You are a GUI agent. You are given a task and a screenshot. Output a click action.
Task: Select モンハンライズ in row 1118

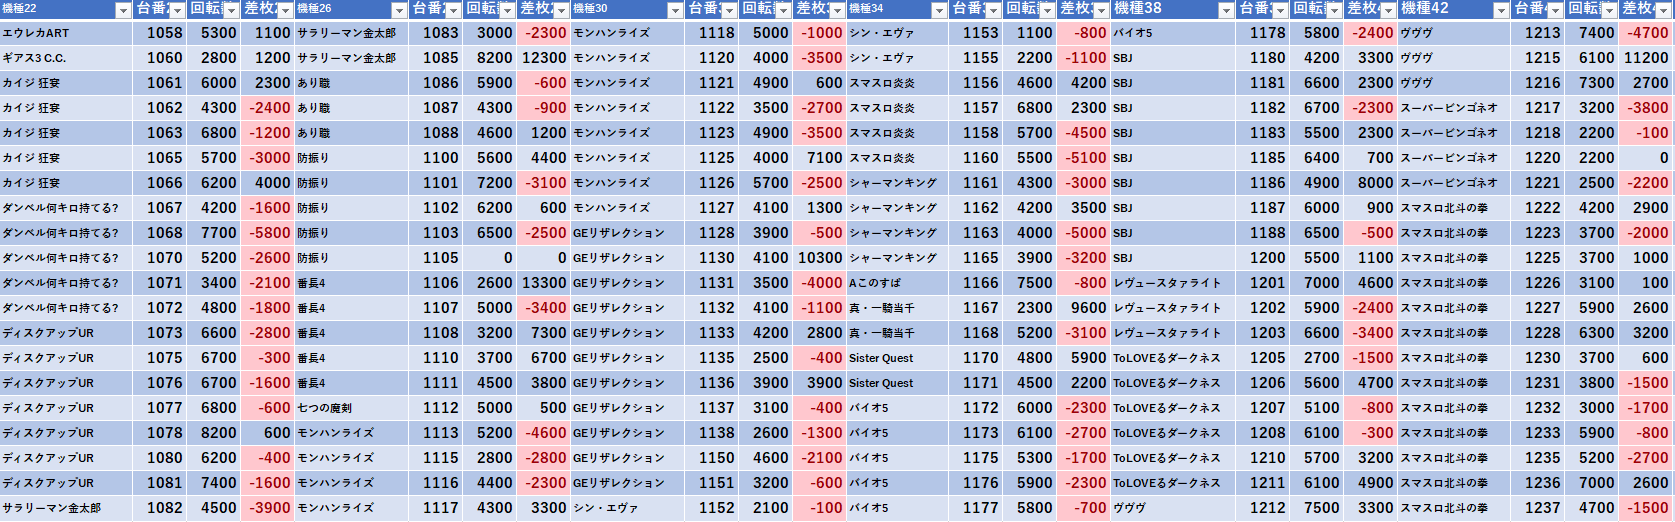(x=628, y=33)
